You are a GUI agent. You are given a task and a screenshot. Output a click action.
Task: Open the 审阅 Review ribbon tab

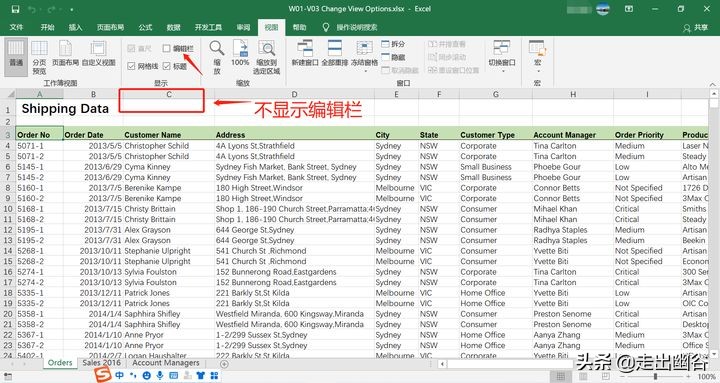coord(243,27)
